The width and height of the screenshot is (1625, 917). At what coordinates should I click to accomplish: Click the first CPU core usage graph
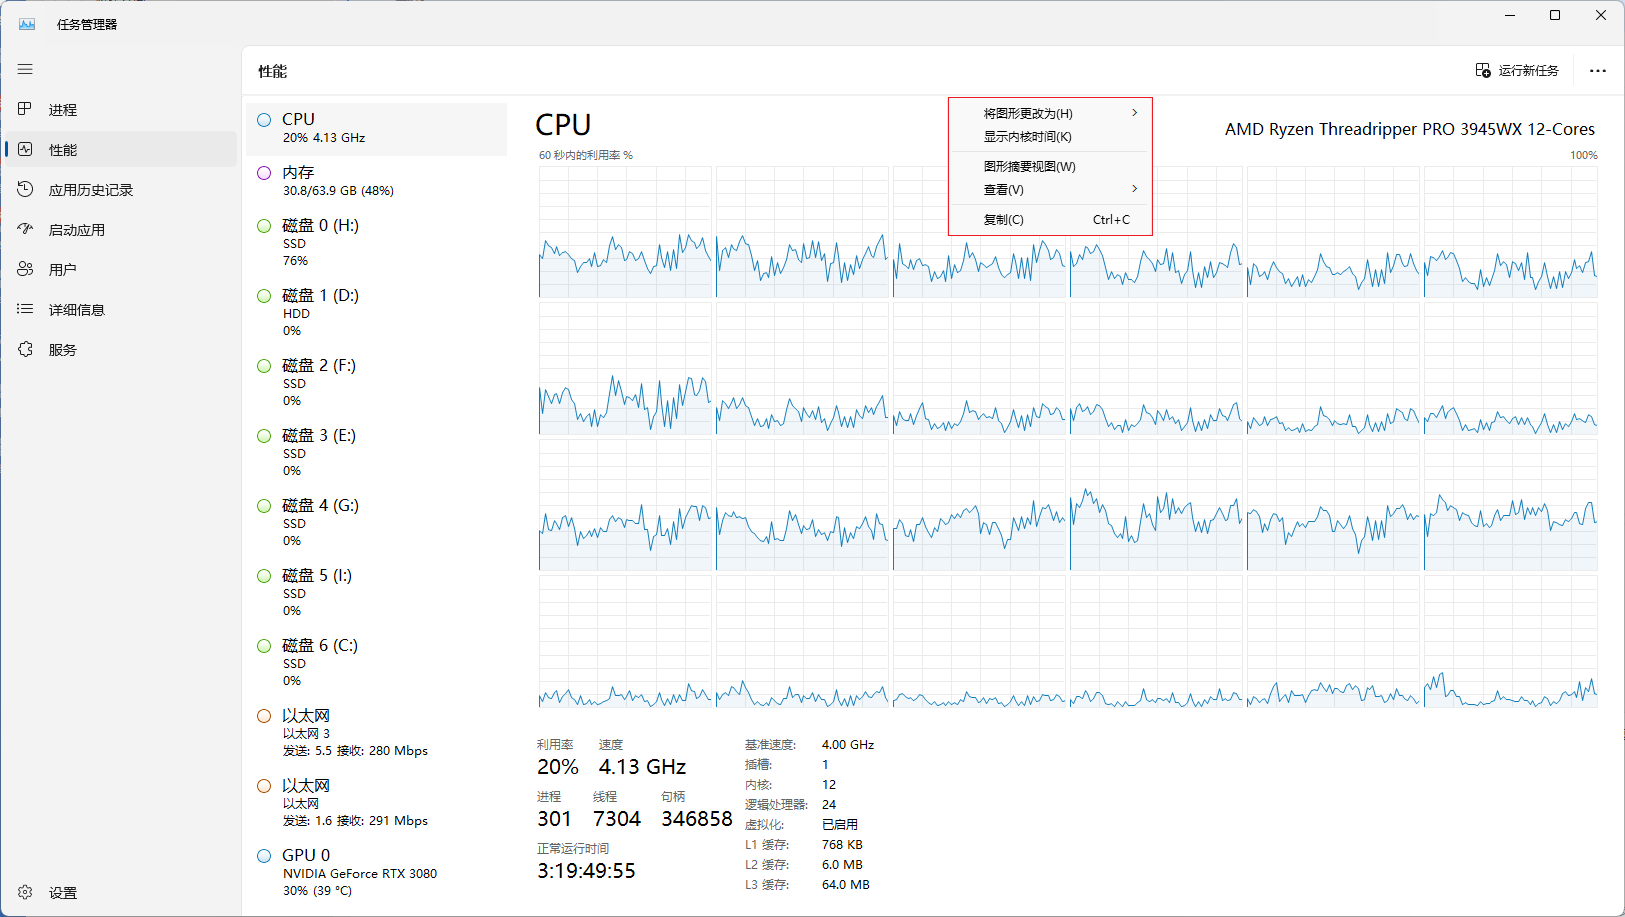[625, 232]
